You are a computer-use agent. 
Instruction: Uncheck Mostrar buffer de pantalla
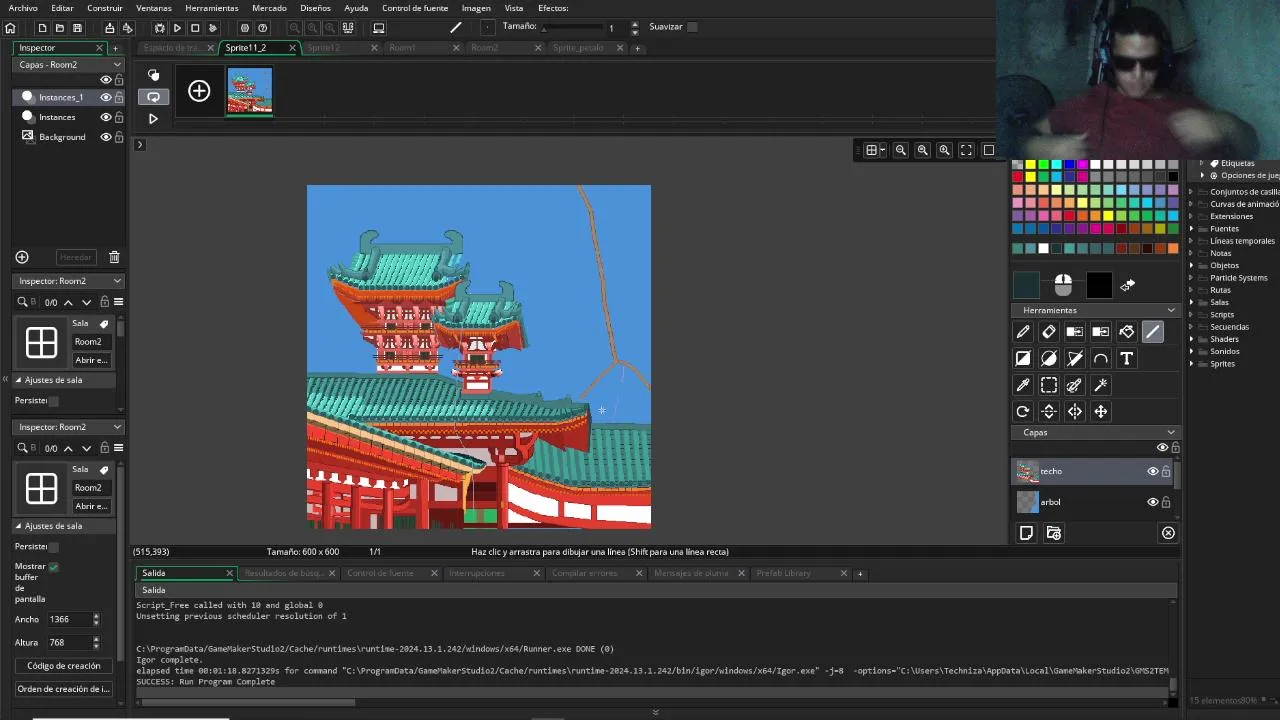54,567
